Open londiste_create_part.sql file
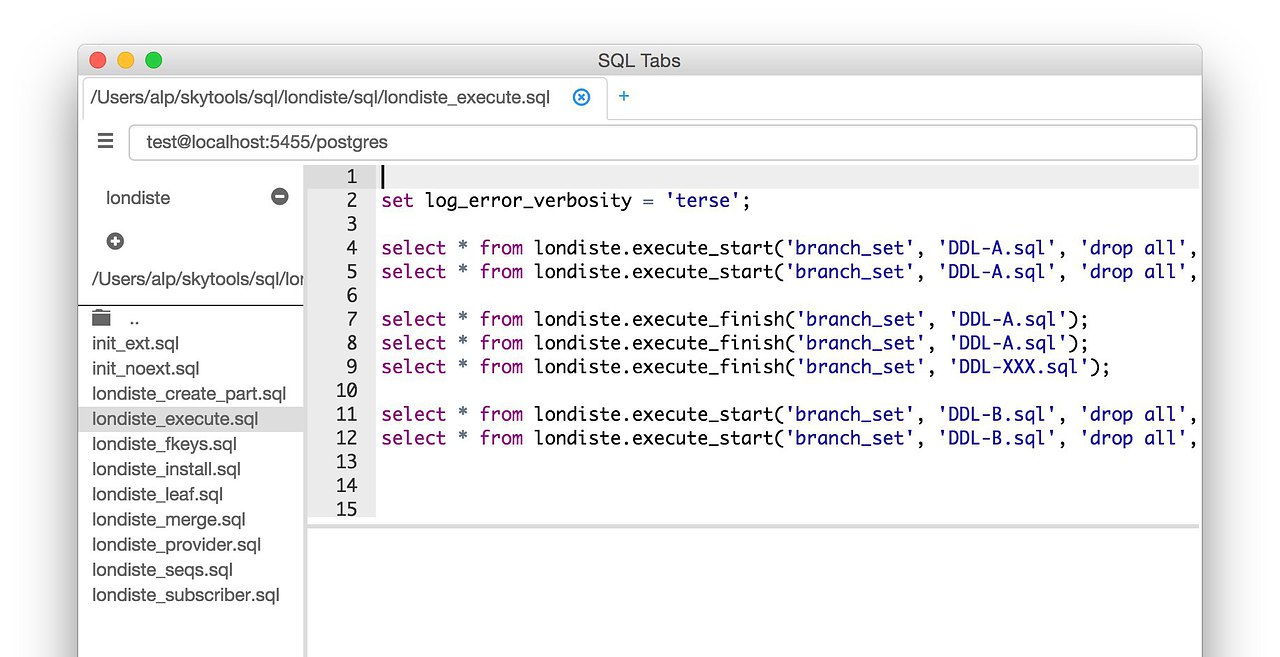The height and width of the screenshot is (657, 1280). (189, 394)
